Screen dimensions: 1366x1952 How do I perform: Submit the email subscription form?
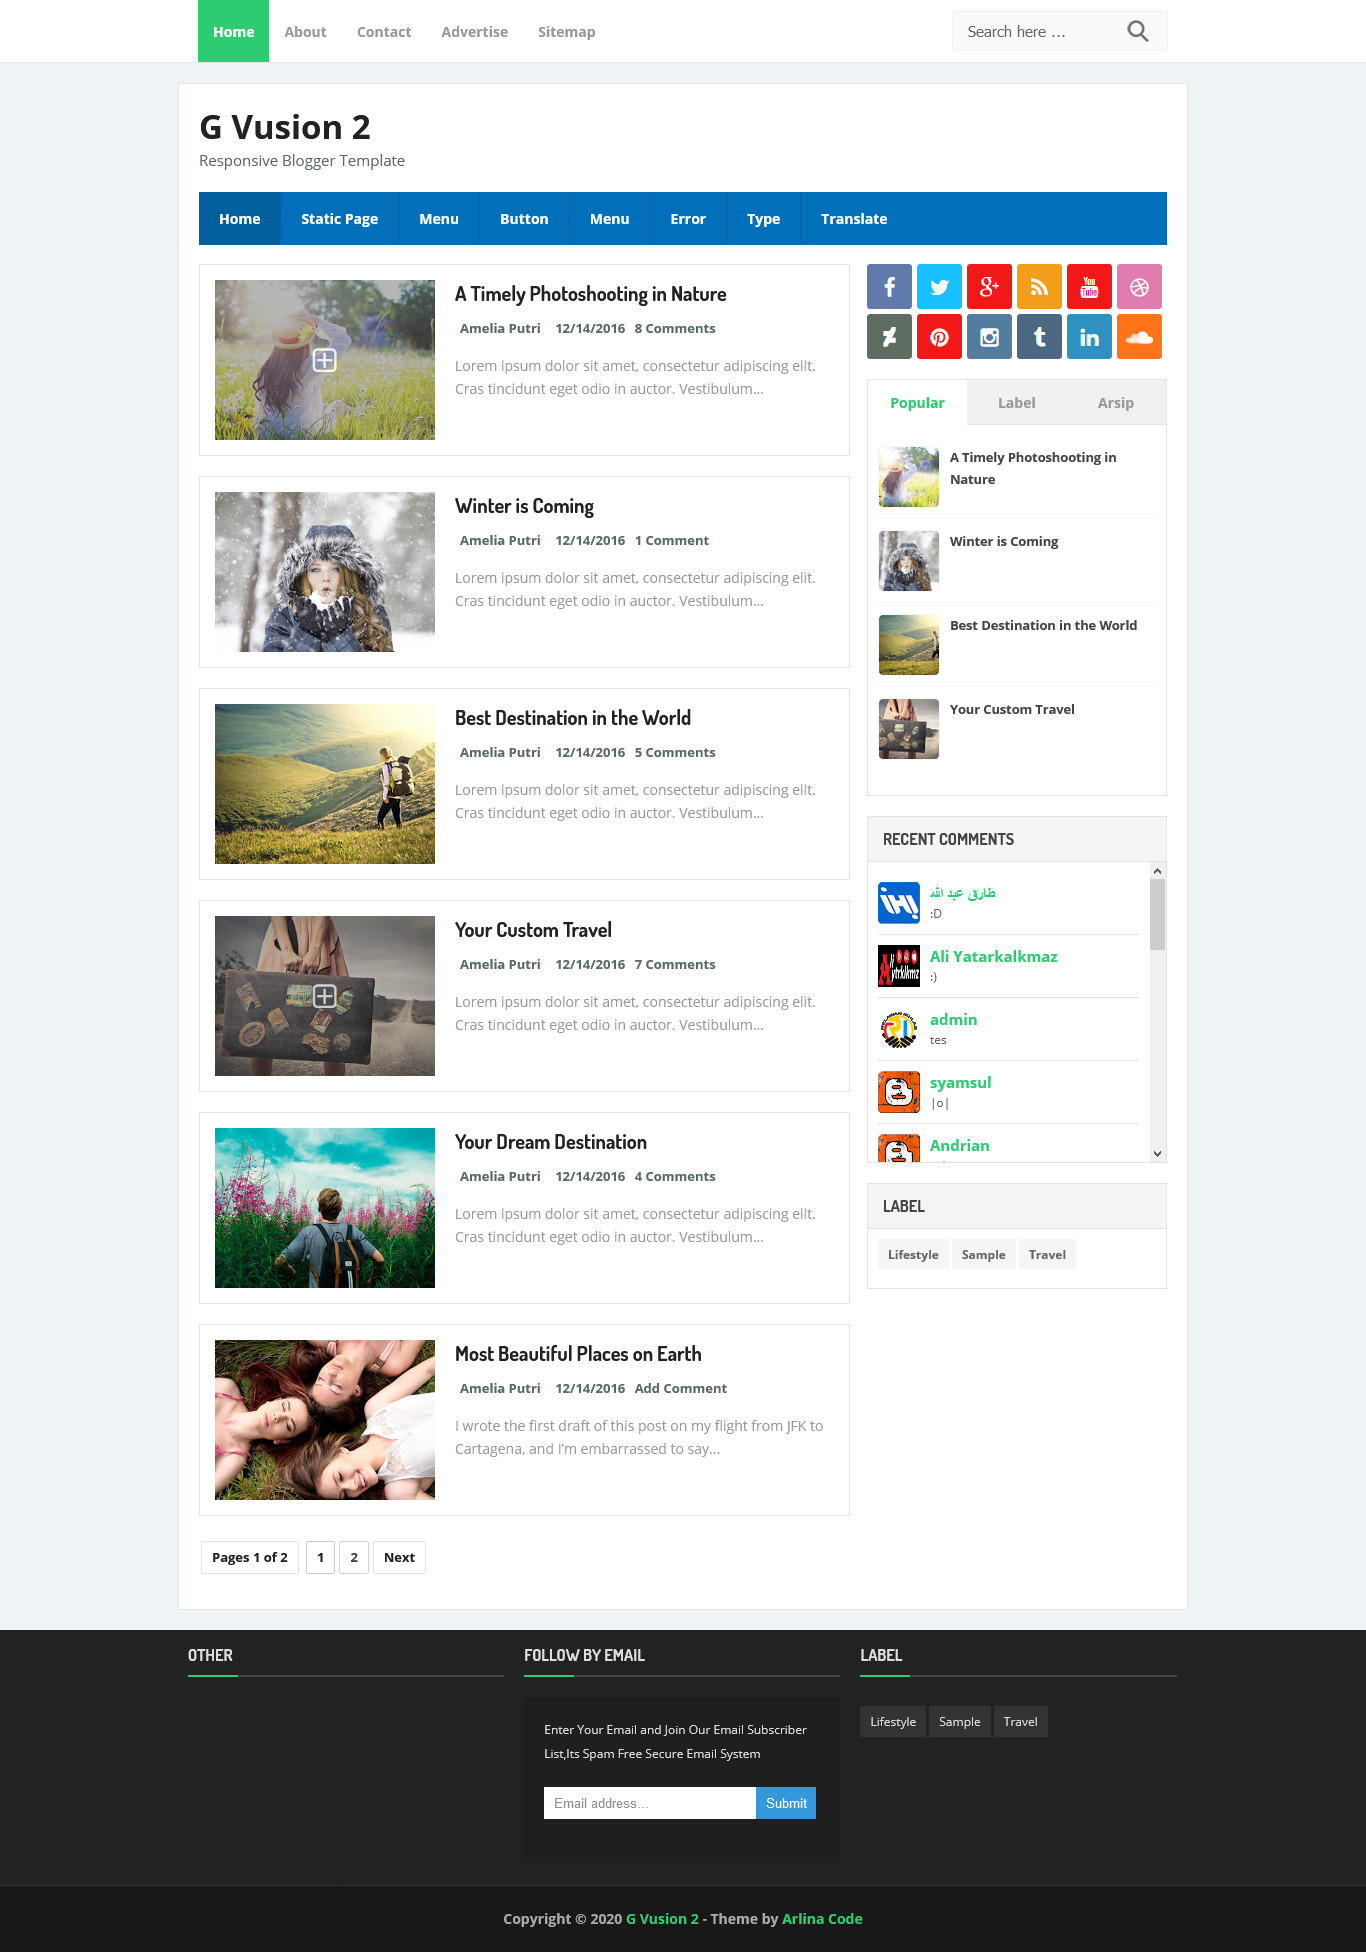tap(786, 1803)
